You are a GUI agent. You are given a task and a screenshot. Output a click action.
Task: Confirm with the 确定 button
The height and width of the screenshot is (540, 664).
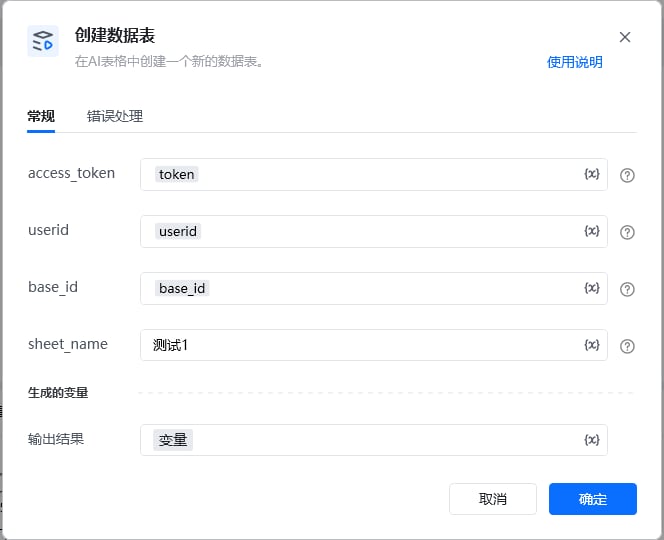point(592,499)
